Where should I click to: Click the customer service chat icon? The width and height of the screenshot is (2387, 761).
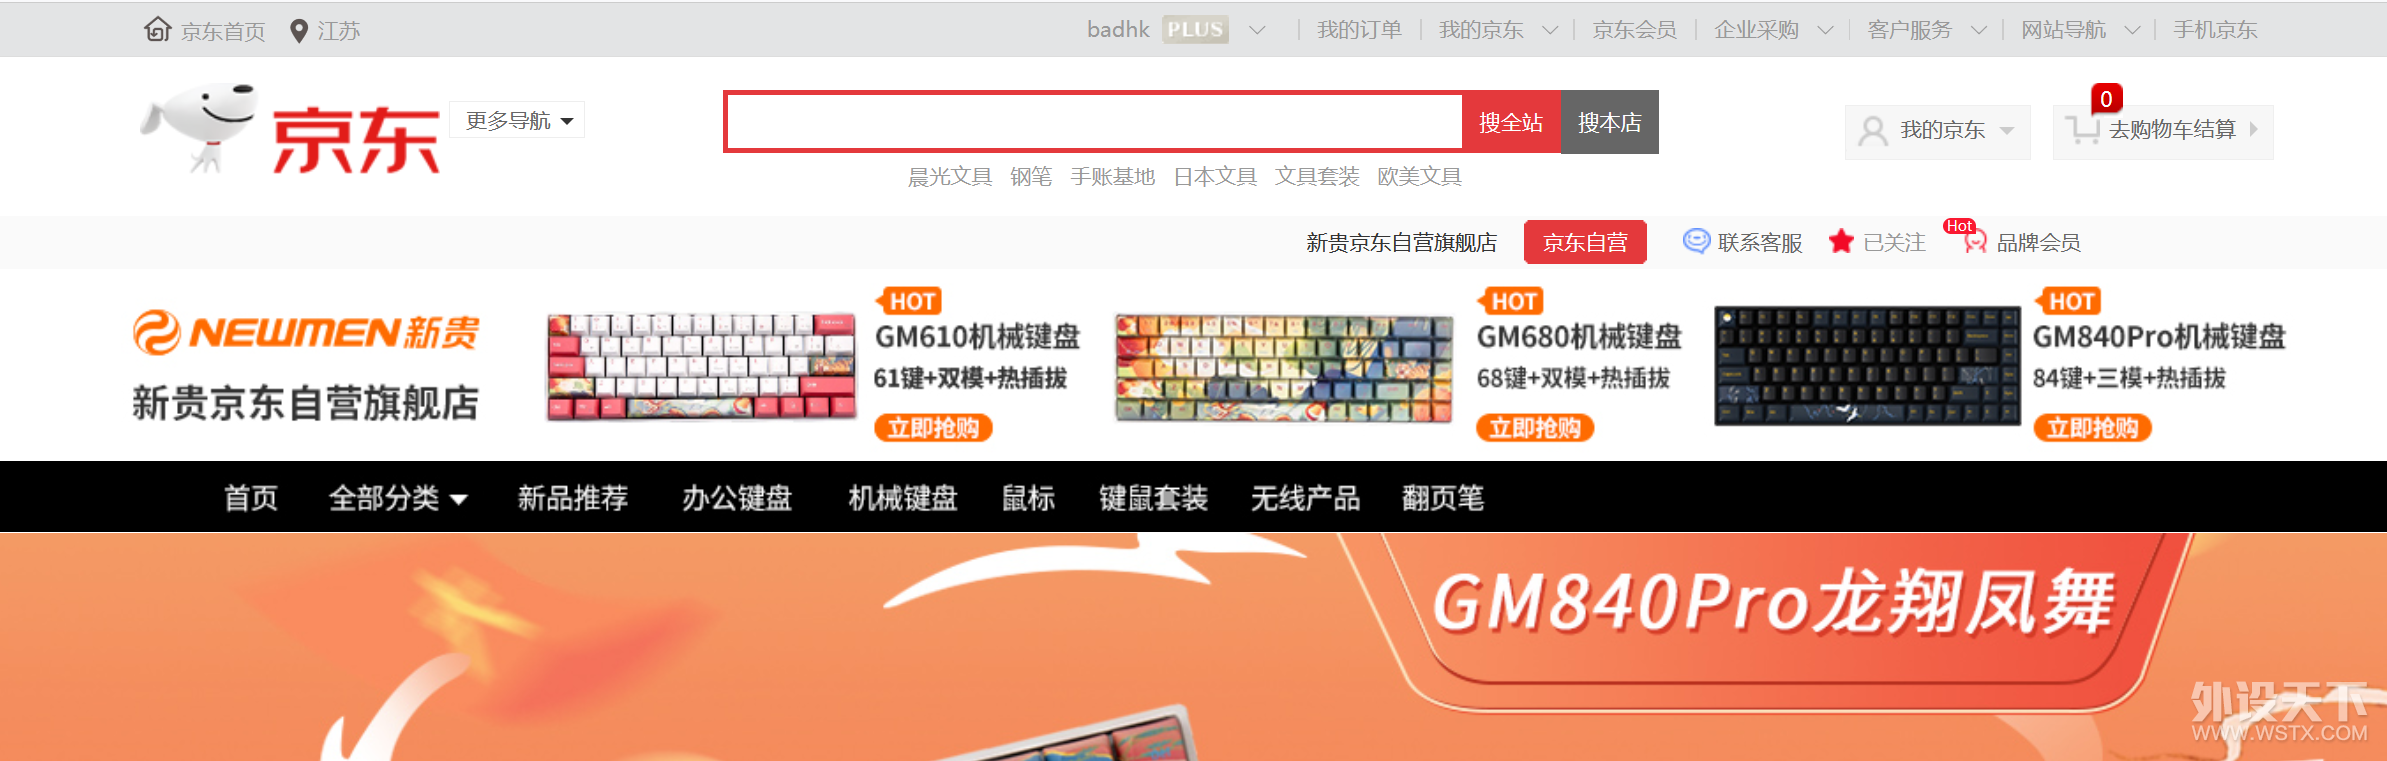pos(1696,241)
